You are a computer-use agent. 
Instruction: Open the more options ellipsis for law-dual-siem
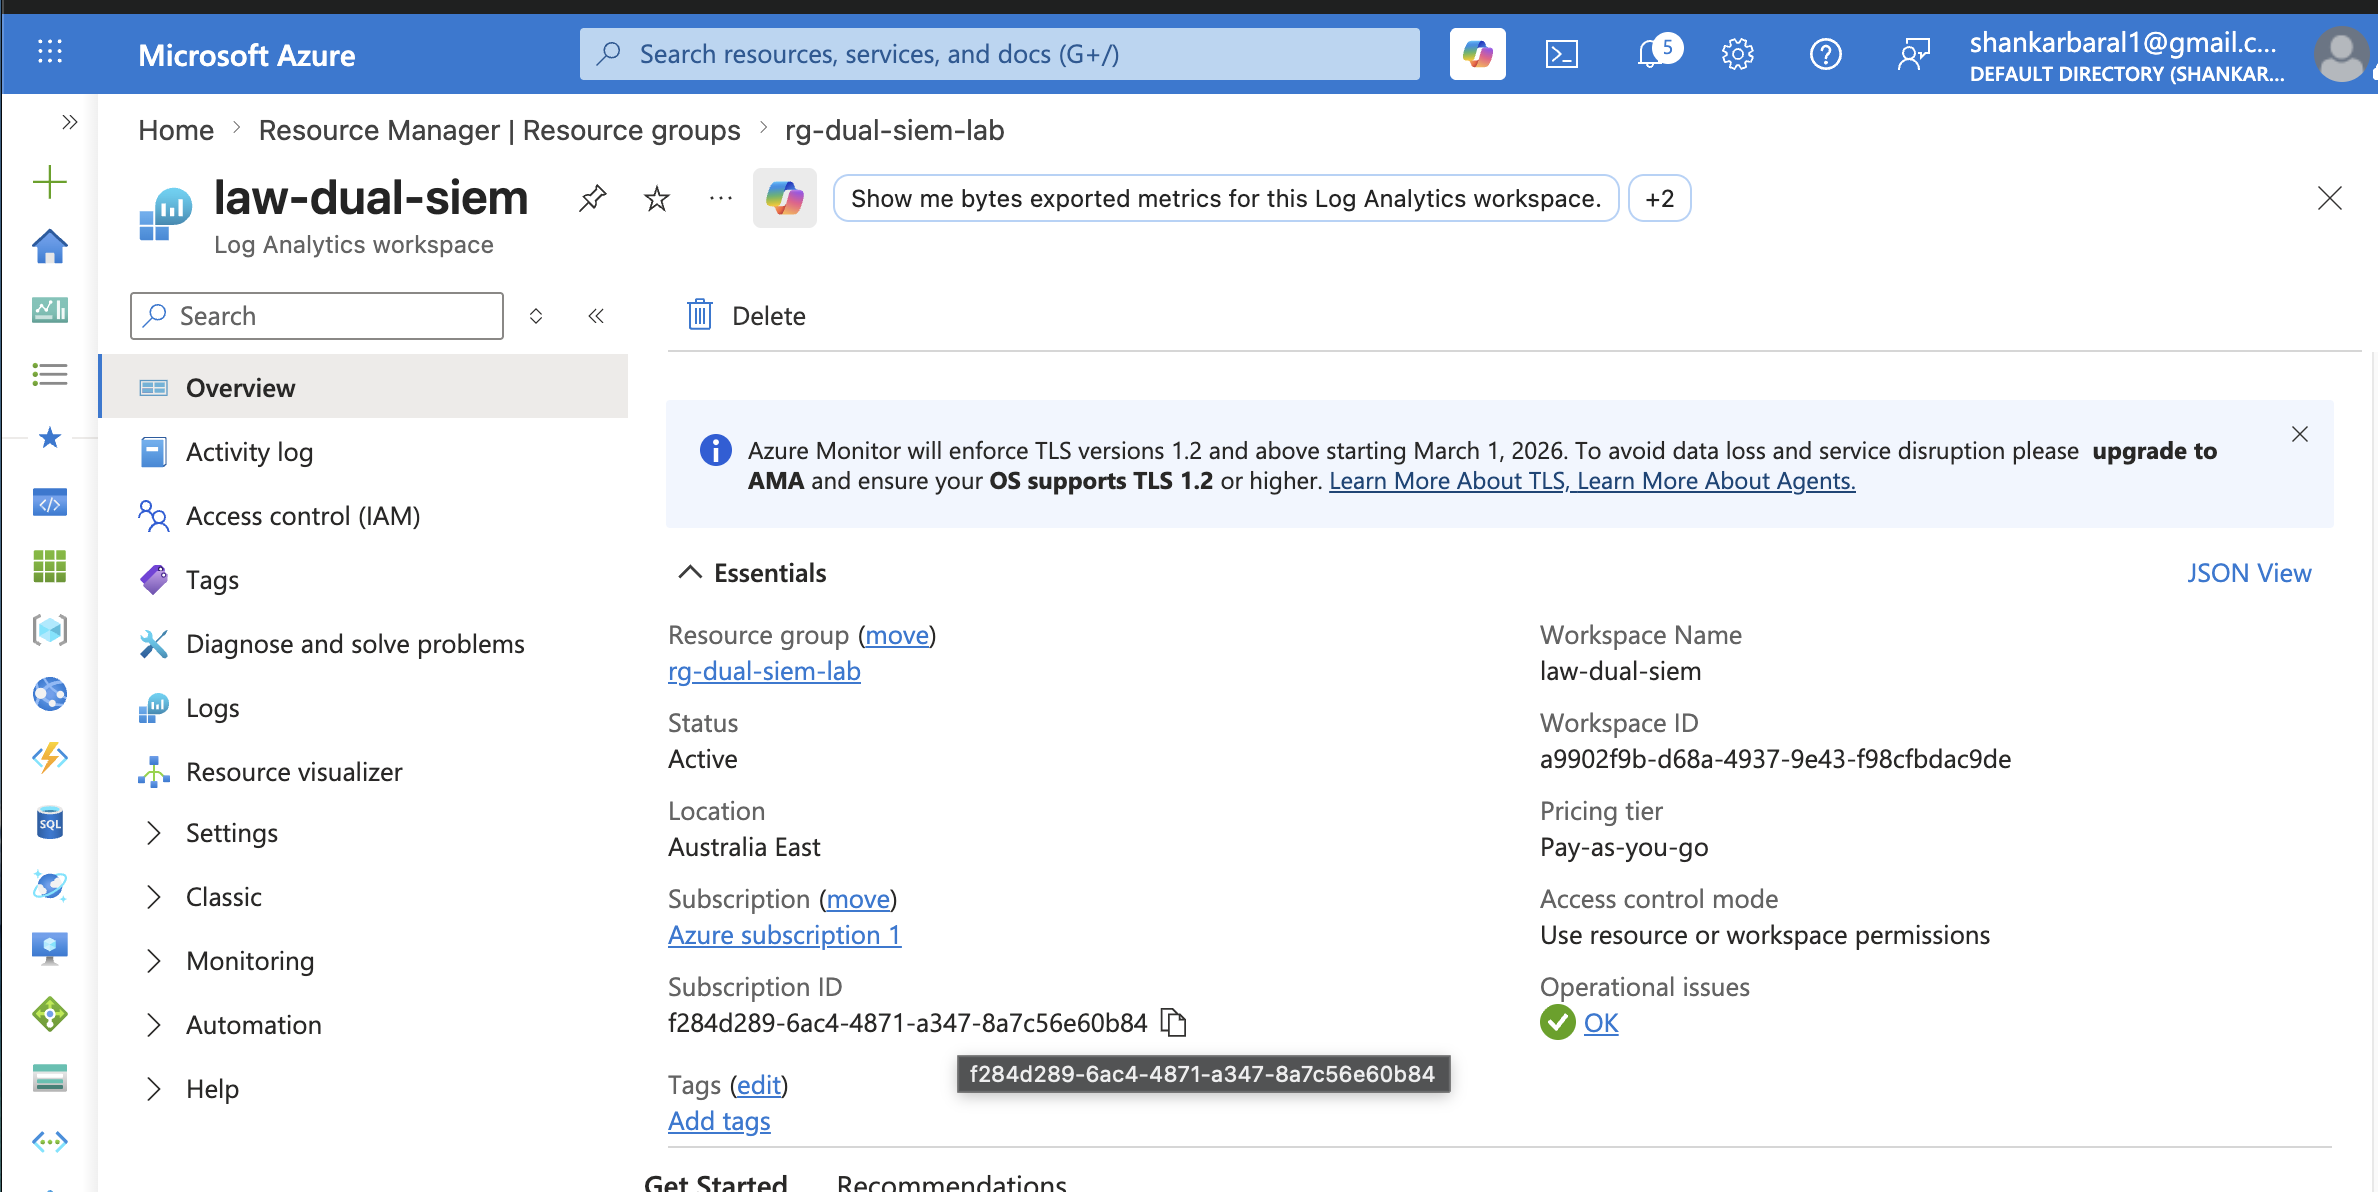point(720,199)
